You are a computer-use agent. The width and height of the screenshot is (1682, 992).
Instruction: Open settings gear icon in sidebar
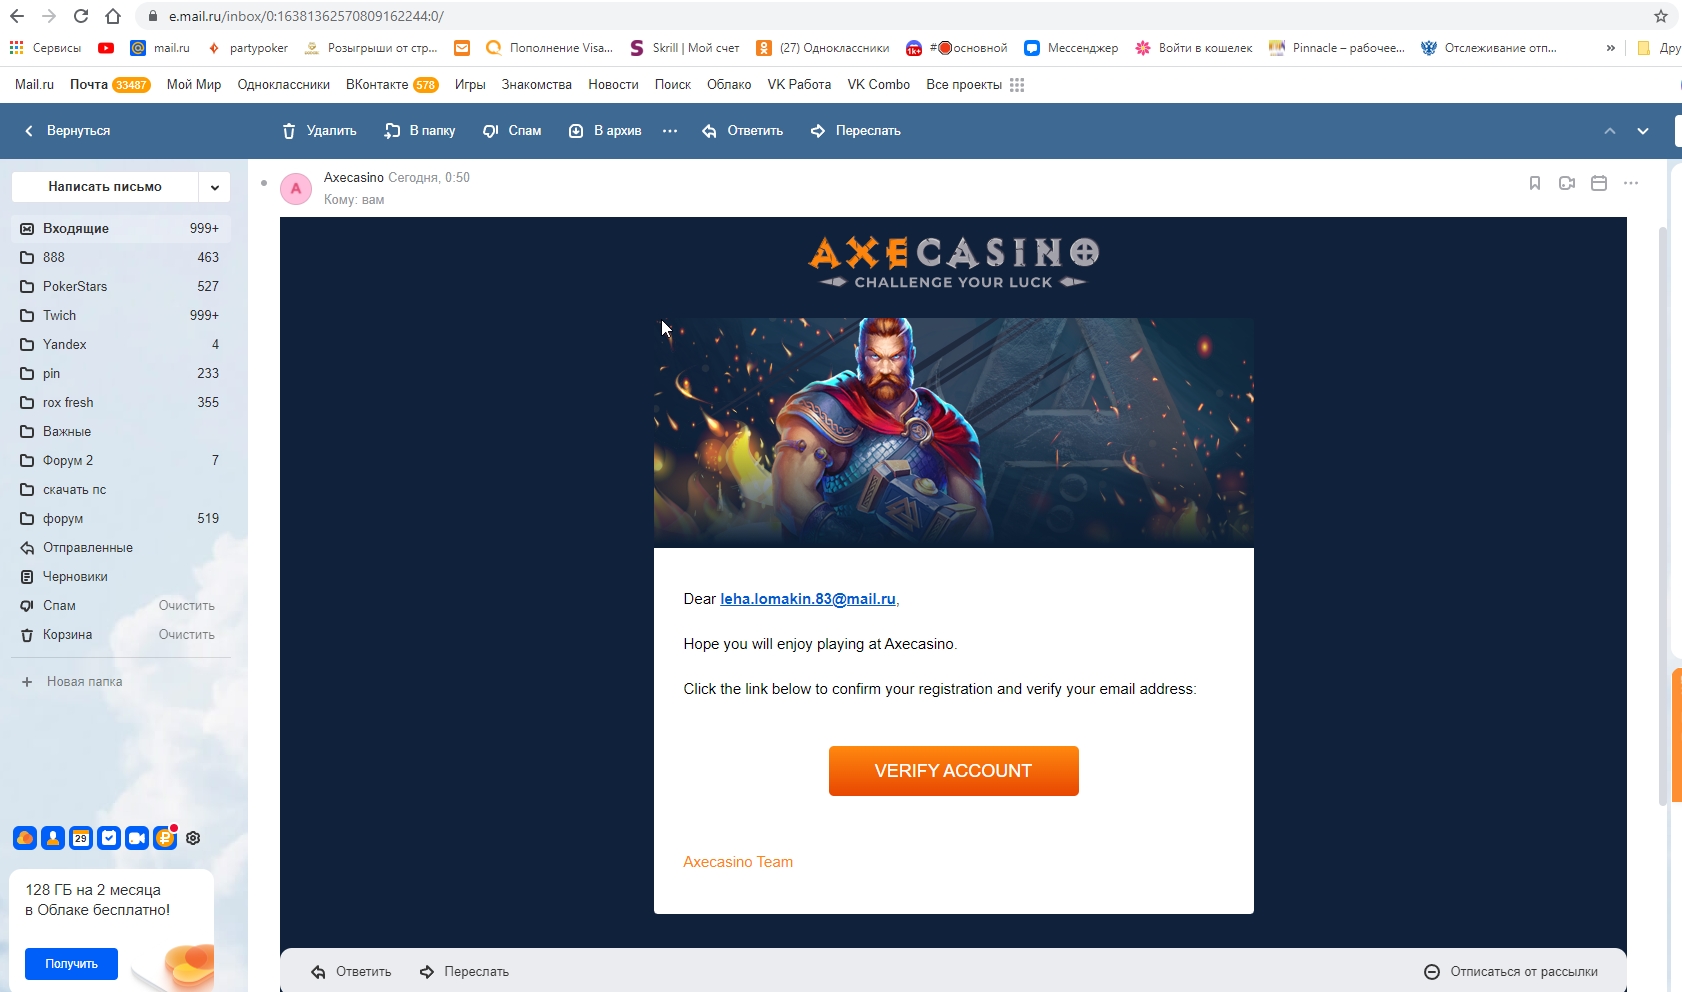click(193, 838)
